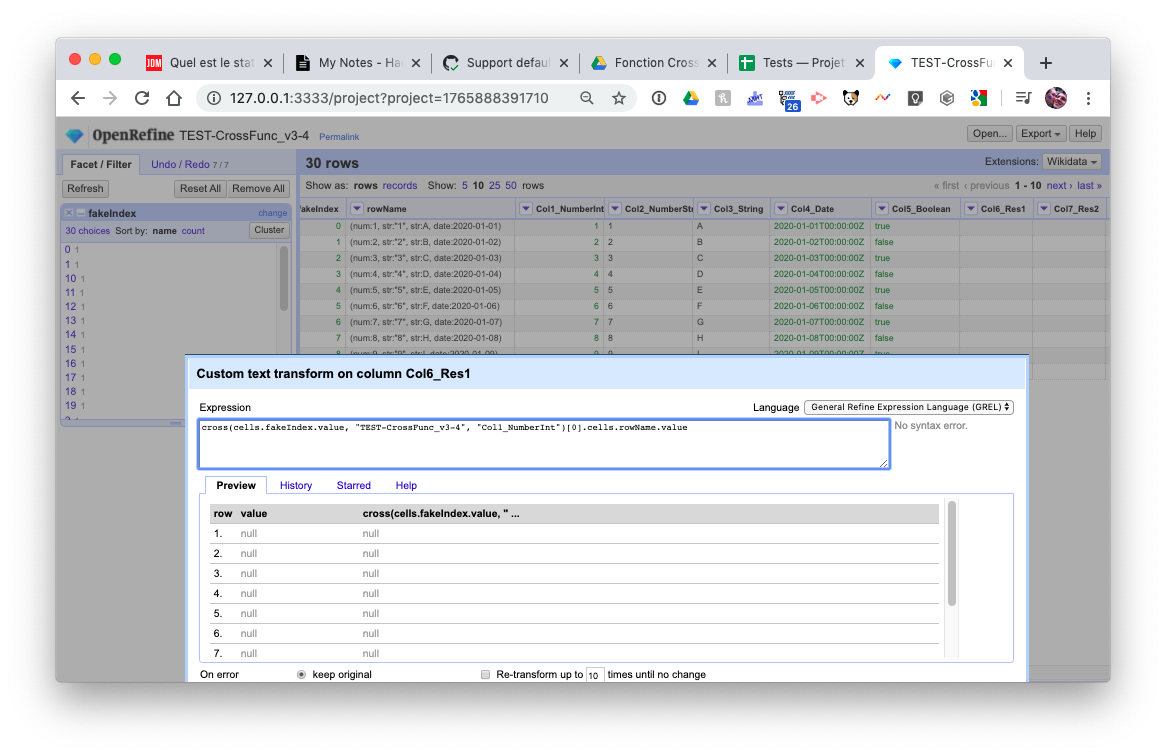This screenshot has height=756, width=1166.
Task: Open the expression Language selector
Action: click(x=909, y=407)
